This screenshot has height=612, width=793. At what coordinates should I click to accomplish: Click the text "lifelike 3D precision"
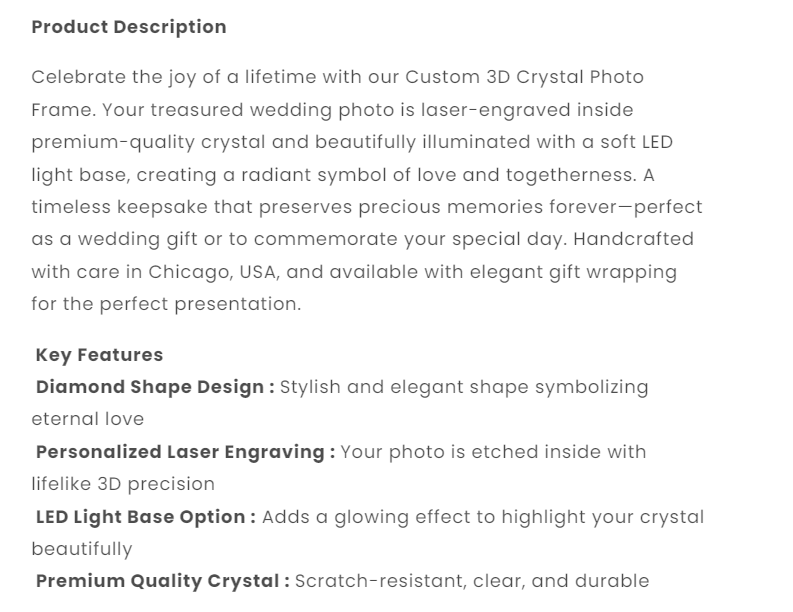(x=123, y=484)
